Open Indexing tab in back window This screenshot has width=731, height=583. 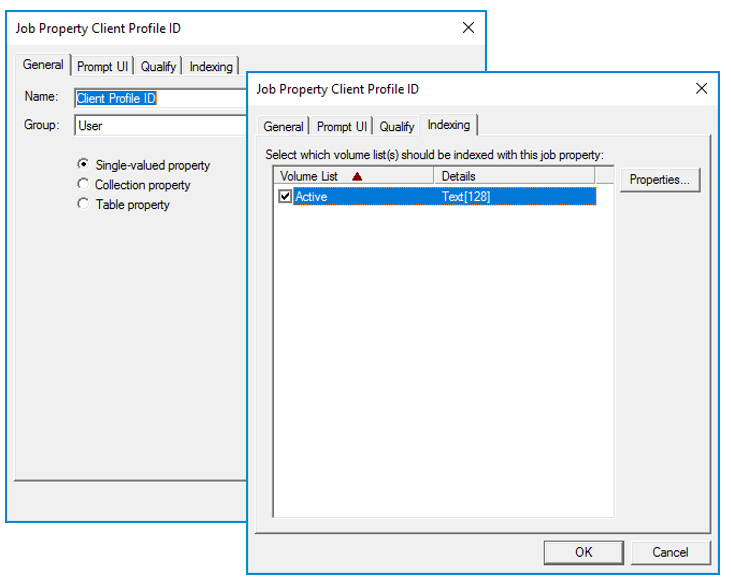pyautogui.click(x=211, y=67)
